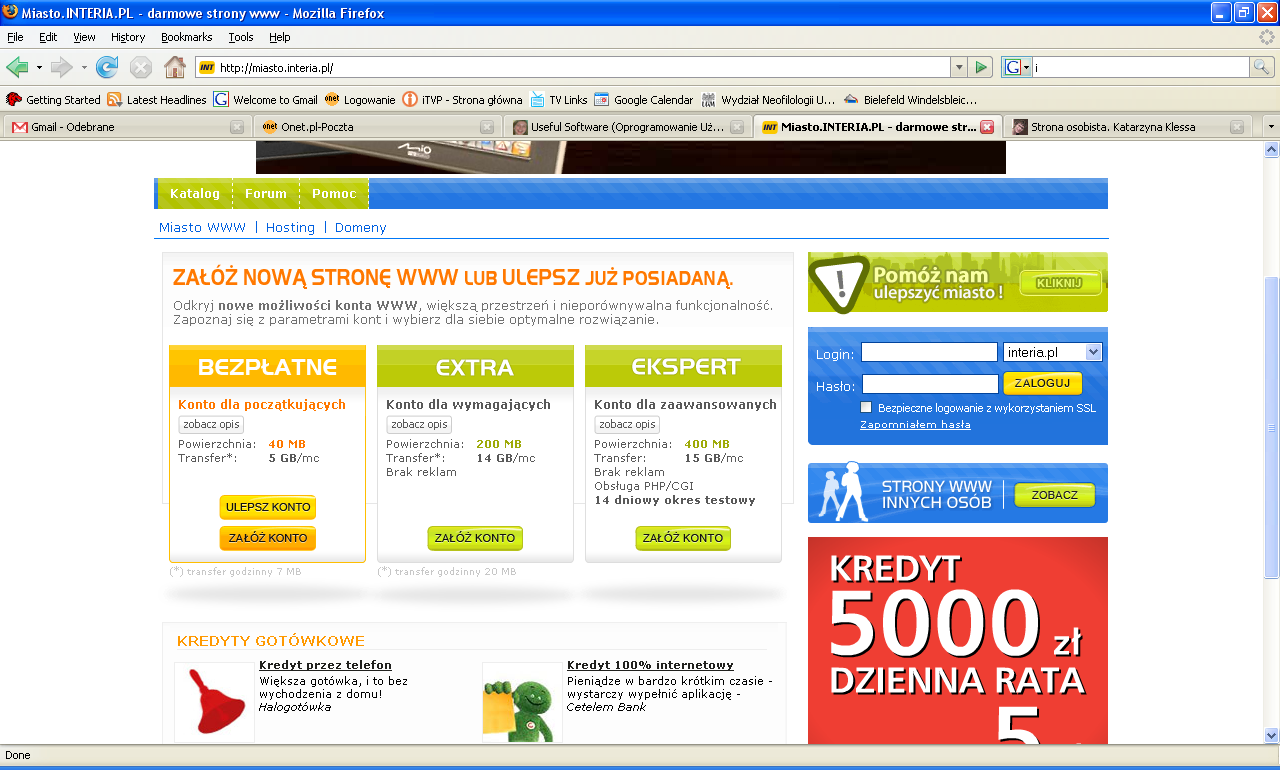This screenshot has height=770, width=1280.
Task: Click the Stop loading button
Action: click(x=141, y=67)
